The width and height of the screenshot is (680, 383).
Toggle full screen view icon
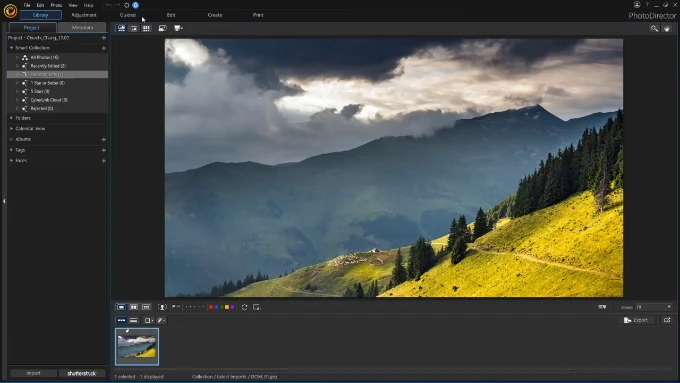coord(162,28)
